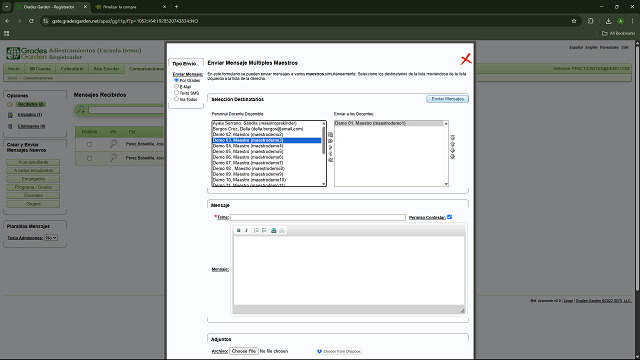Select the Por Grades radio option
The height and width of the screenshot is (360, 640).
[176, 80]
